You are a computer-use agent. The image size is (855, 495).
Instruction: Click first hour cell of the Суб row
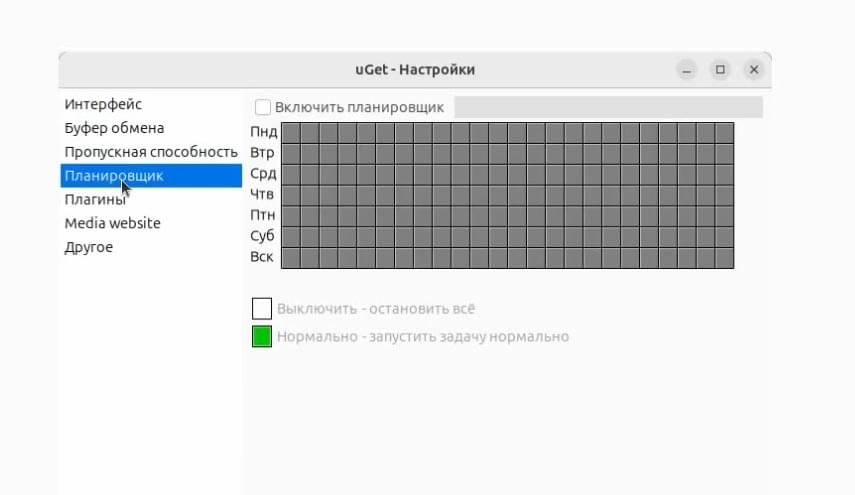[x=291, y=237]
